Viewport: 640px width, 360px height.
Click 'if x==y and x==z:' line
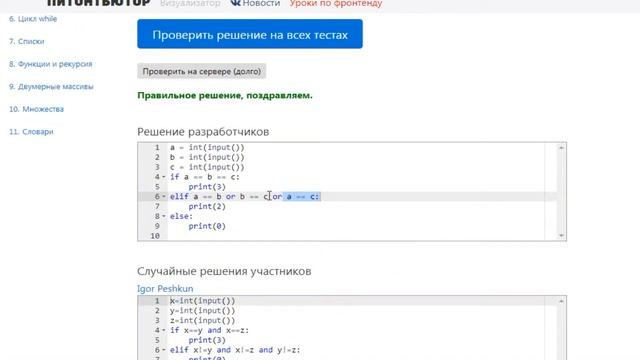[209, 330]
